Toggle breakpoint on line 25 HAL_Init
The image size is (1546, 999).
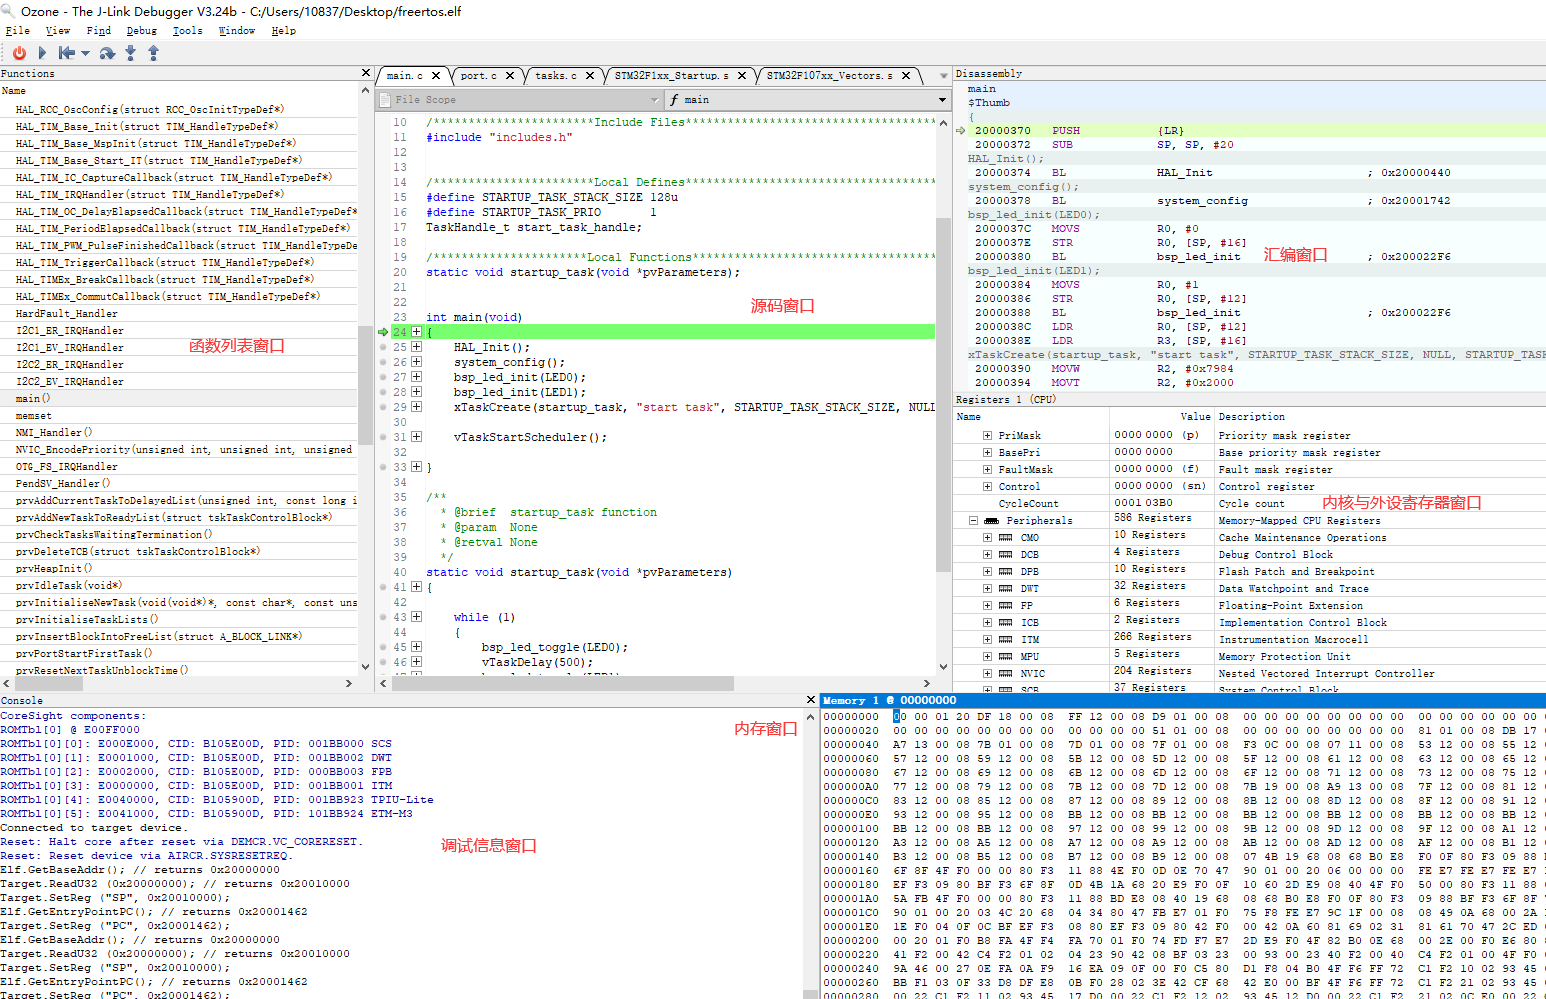pos(383,347)
